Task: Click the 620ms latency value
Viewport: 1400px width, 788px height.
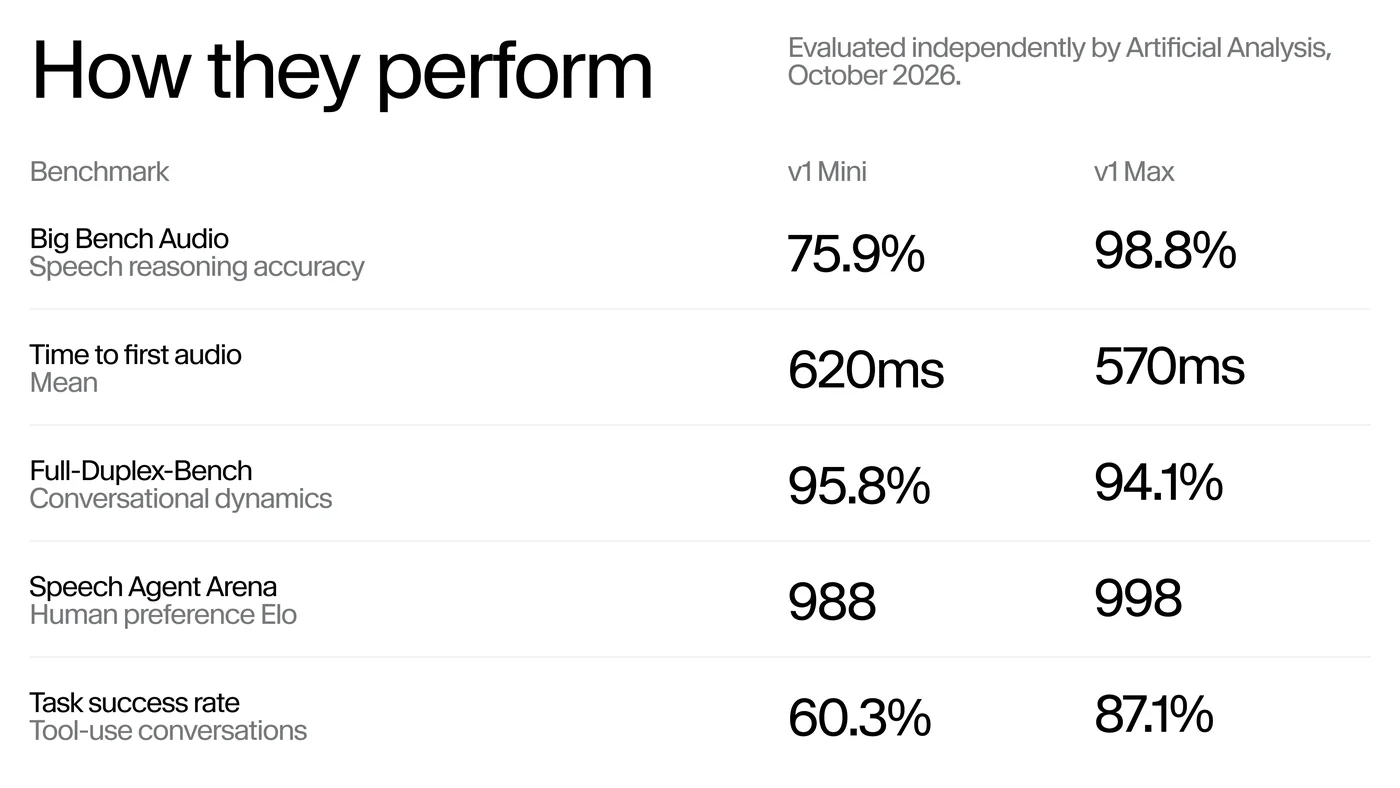Action: pos(866,370)
